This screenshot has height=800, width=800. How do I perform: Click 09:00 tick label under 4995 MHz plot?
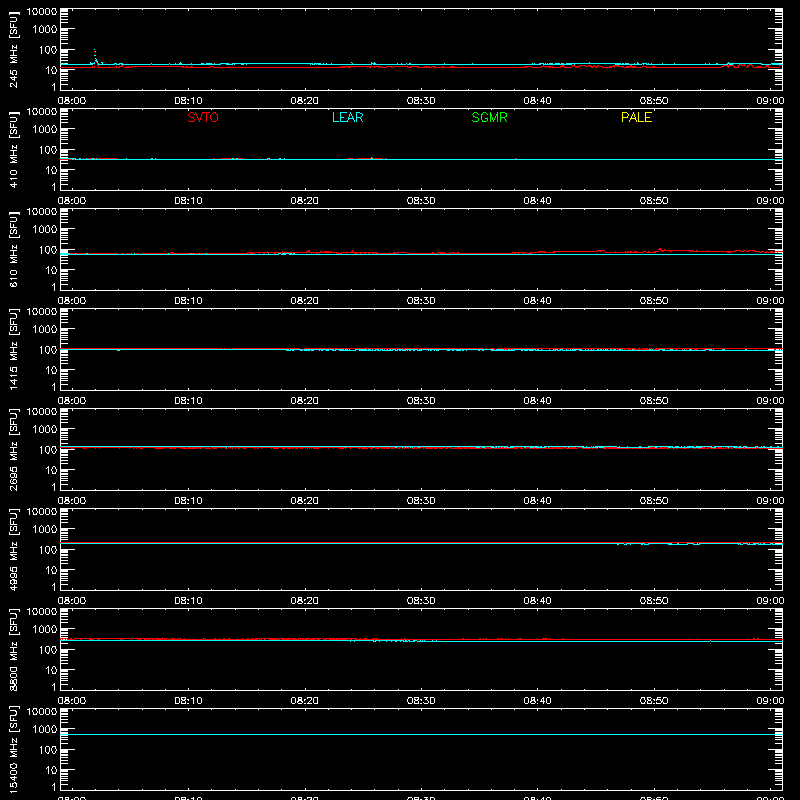pyautogui.click(x=770, y=601)
